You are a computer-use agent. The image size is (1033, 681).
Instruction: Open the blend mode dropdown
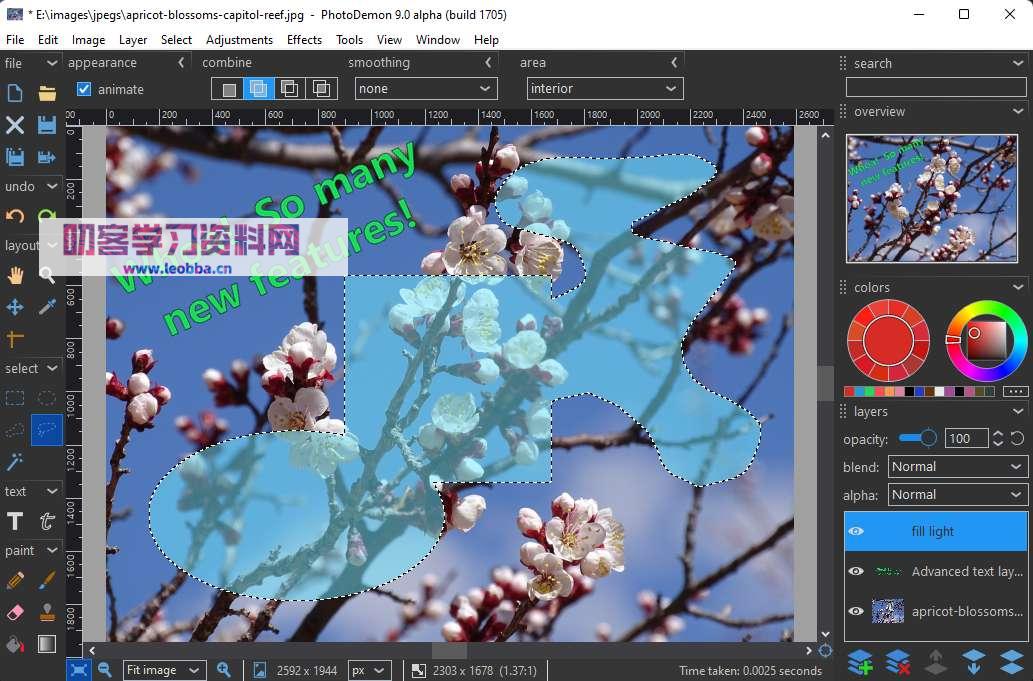coord(956,466)
